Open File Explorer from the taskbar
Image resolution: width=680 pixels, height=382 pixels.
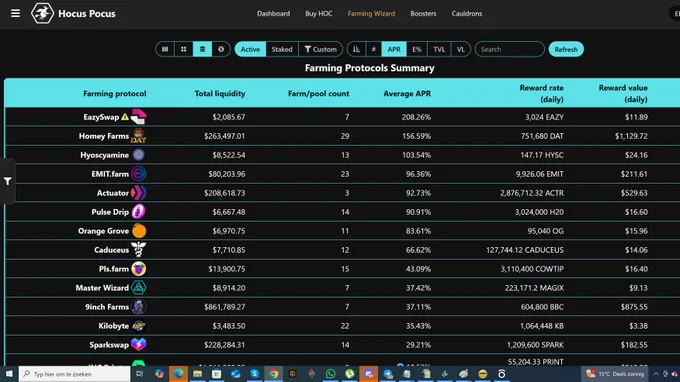tap(197, 374)
